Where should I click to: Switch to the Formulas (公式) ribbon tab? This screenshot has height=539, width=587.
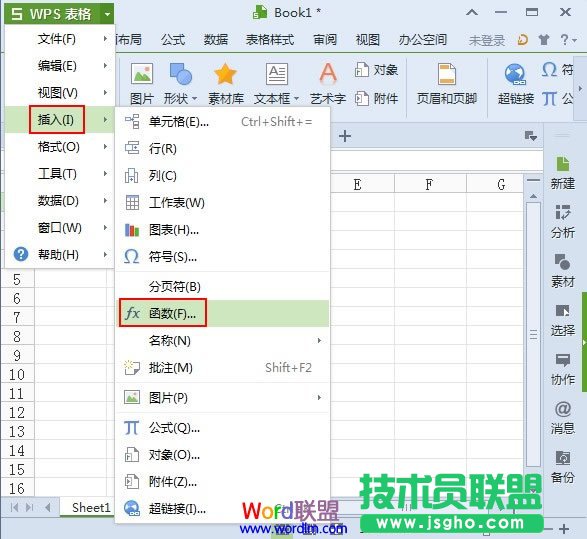click(173, 39)
